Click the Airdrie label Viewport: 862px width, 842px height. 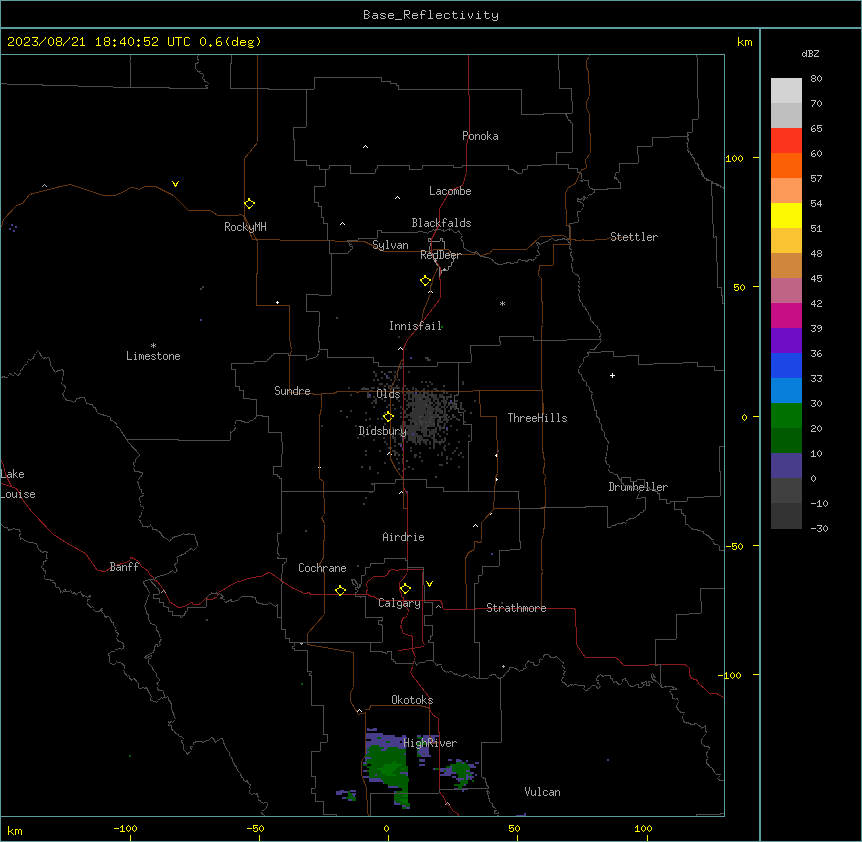[x=404, y=537]
